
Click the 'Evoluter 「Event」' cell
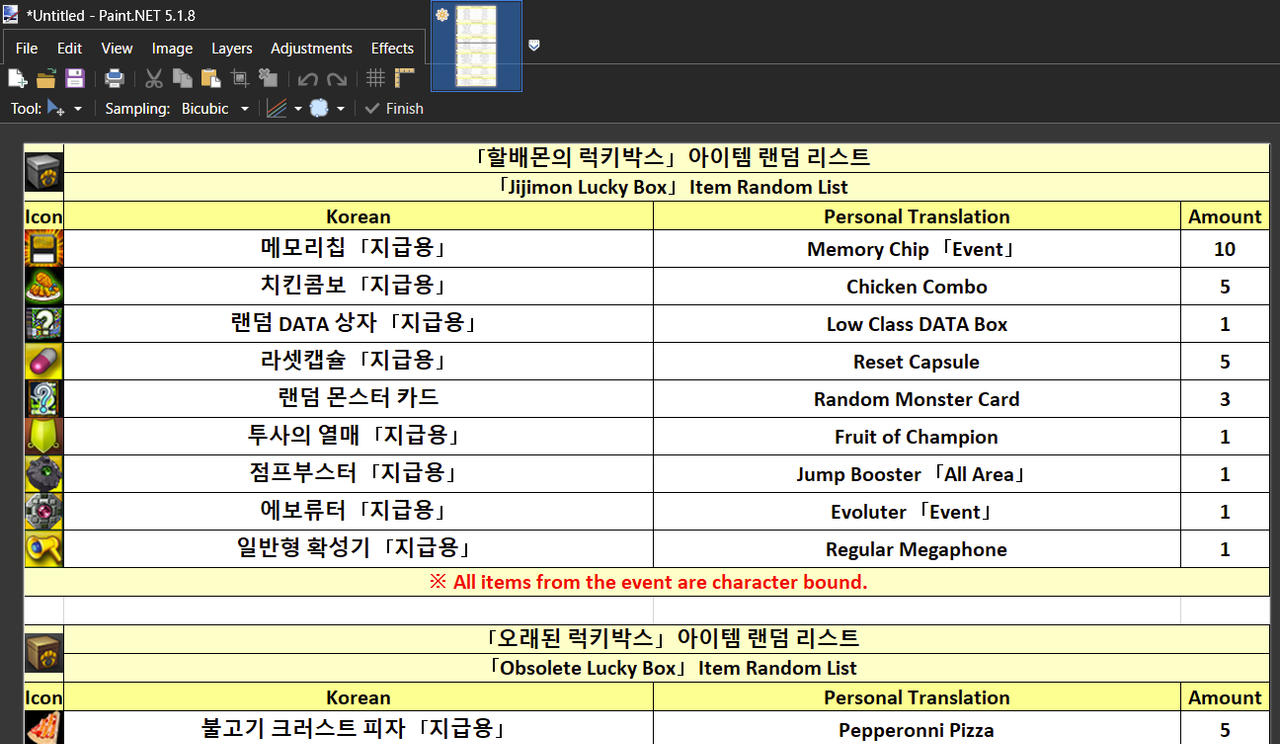(x=917, y=511)
